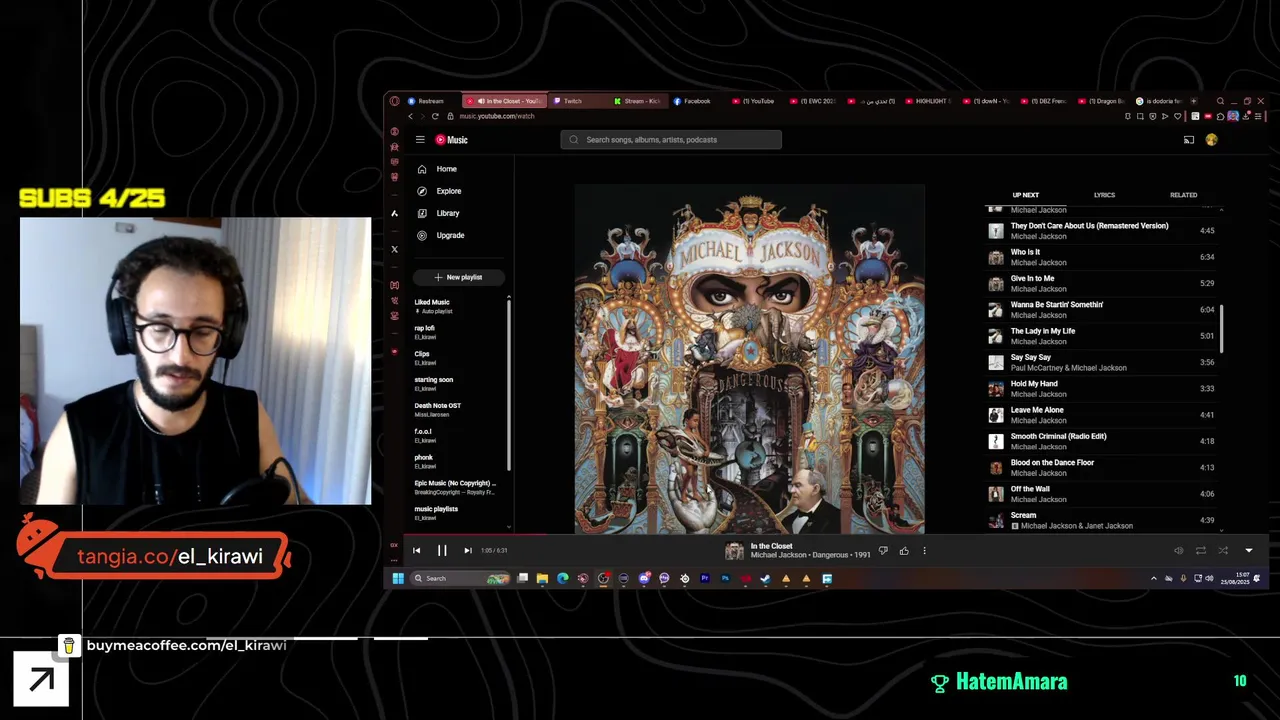Click the Windows taskbar Search box
The height and width of the screenshot is (720, 1280).
tap(461, 578)
